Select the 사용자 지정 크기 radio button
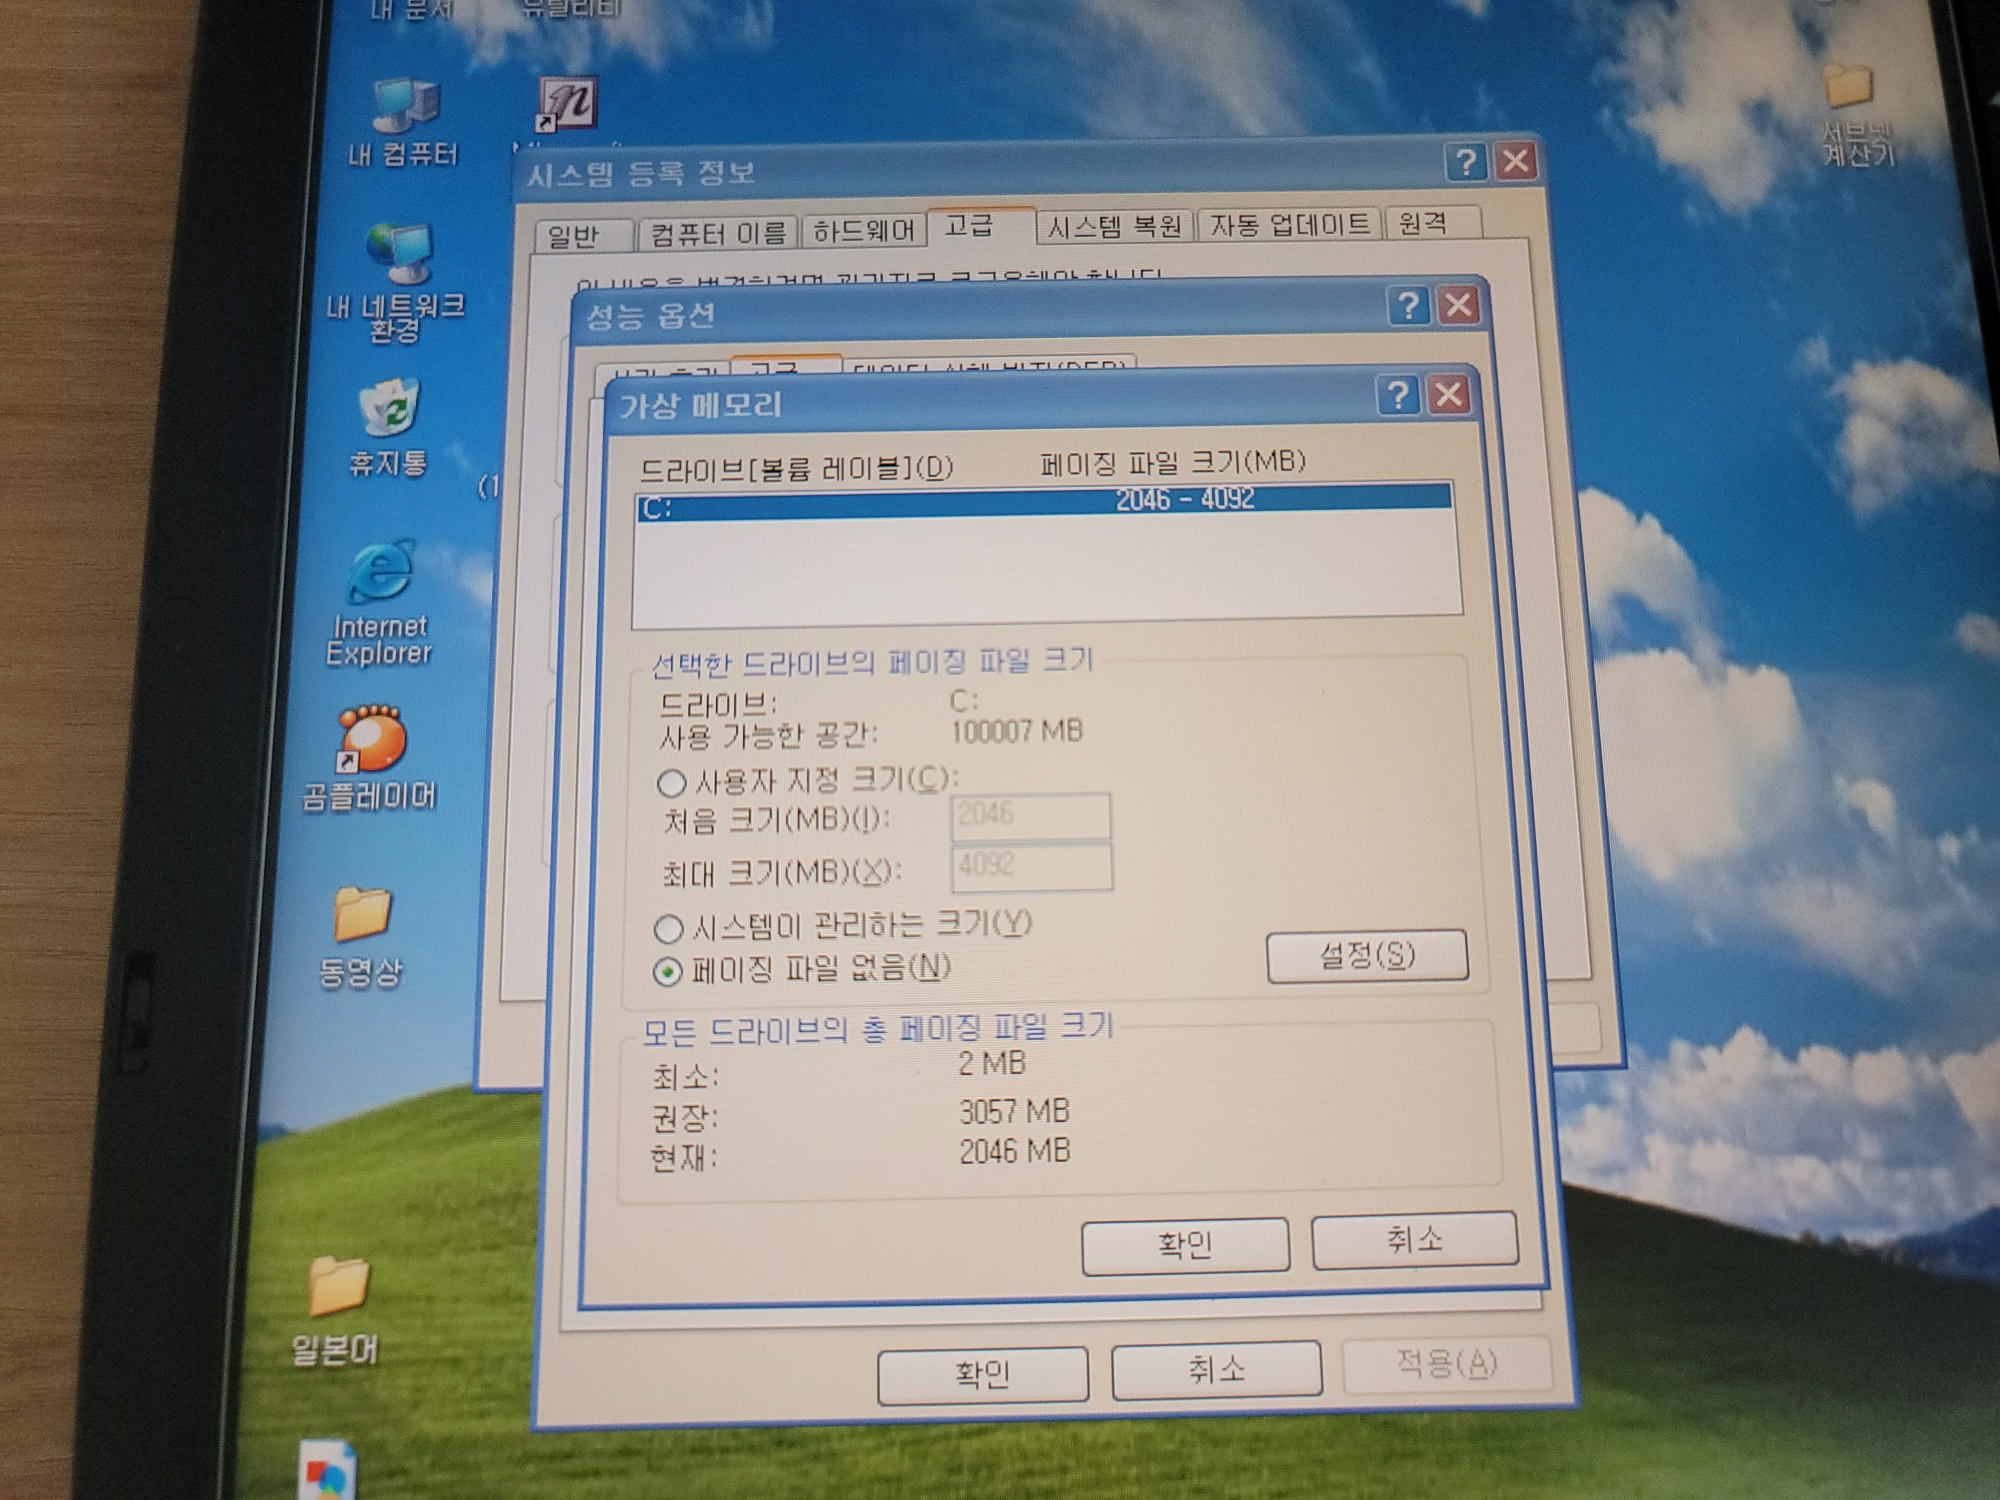The height and width of the screenshot is (1500, 2000). tap(671, 782)
